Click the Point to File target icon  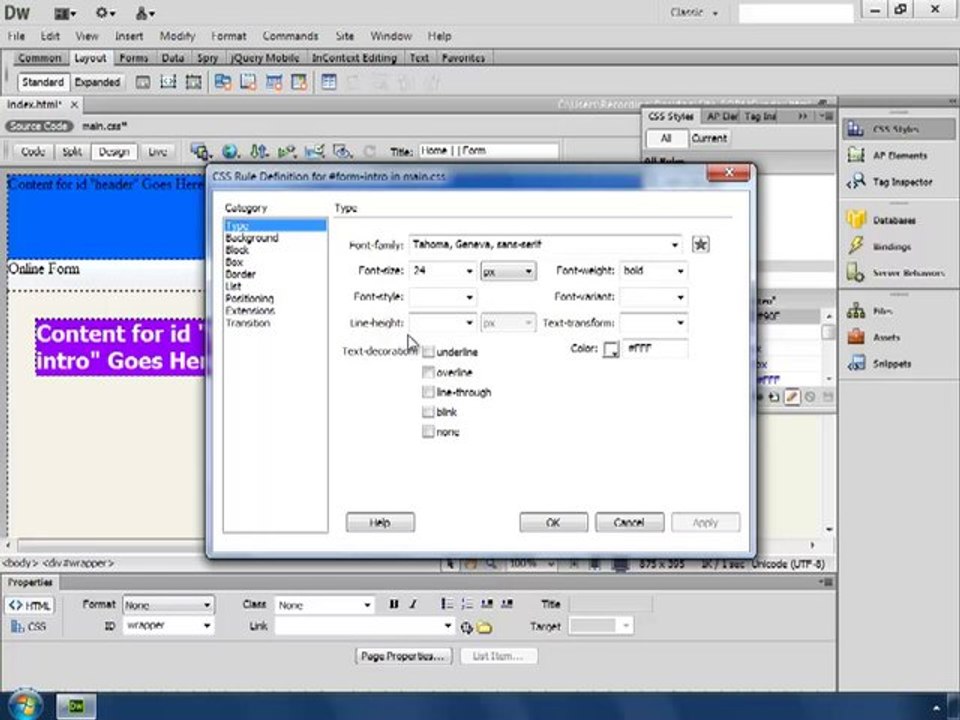click(467, 627)
